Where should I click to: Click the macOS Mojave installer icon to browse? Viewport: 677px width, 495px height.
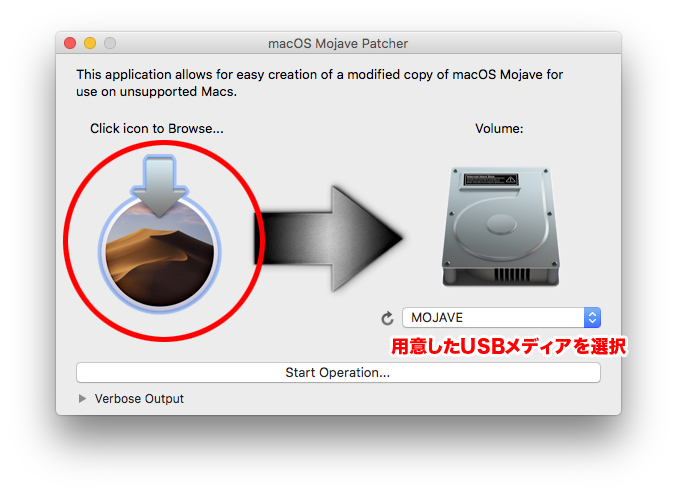click(x=160, y=232)
